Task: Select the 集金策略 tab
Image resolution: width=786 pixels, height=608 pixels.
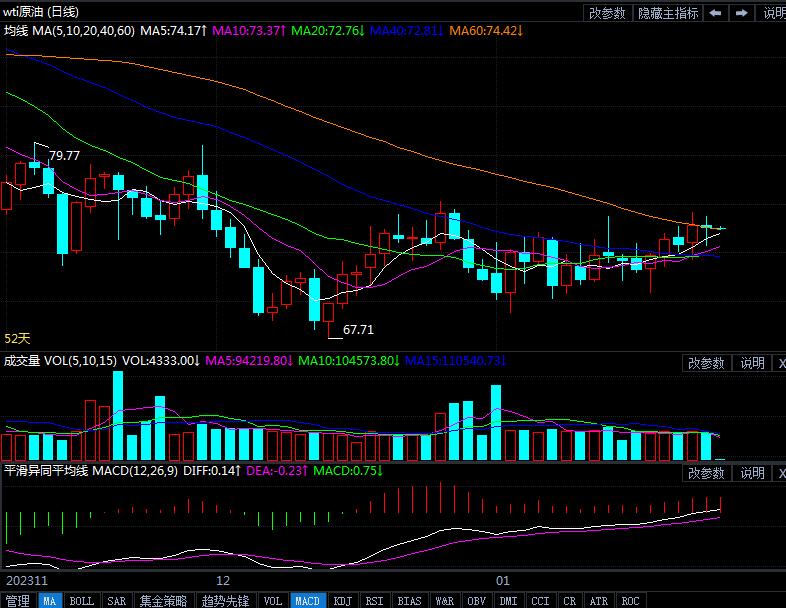Action: pyautogui.click(x=162, y=601)
